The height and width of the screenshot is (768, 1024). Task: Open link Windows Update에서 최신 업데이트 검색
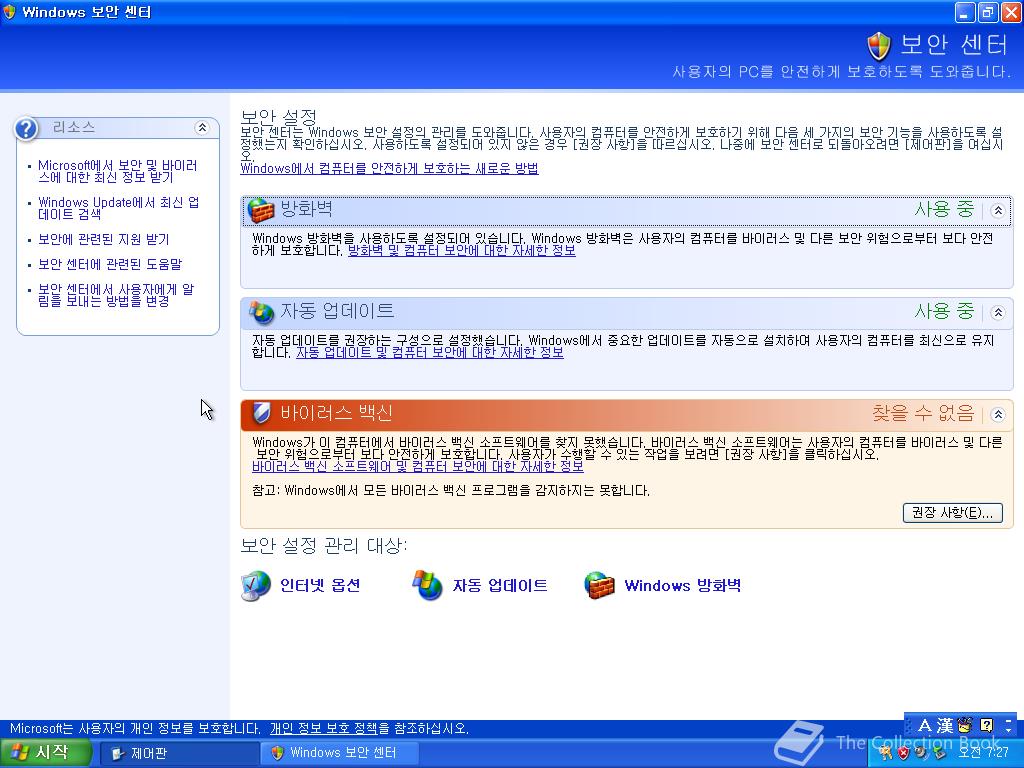coord(118,208)
